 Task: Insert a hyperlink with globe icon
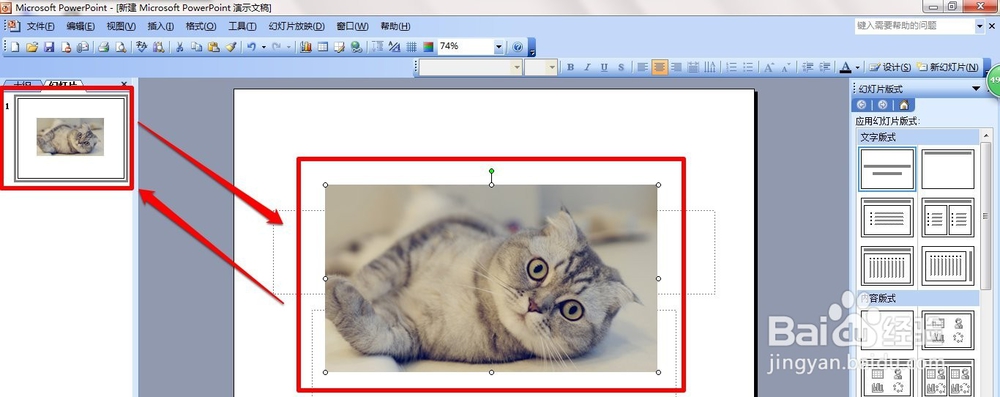[x=356, y=47]
